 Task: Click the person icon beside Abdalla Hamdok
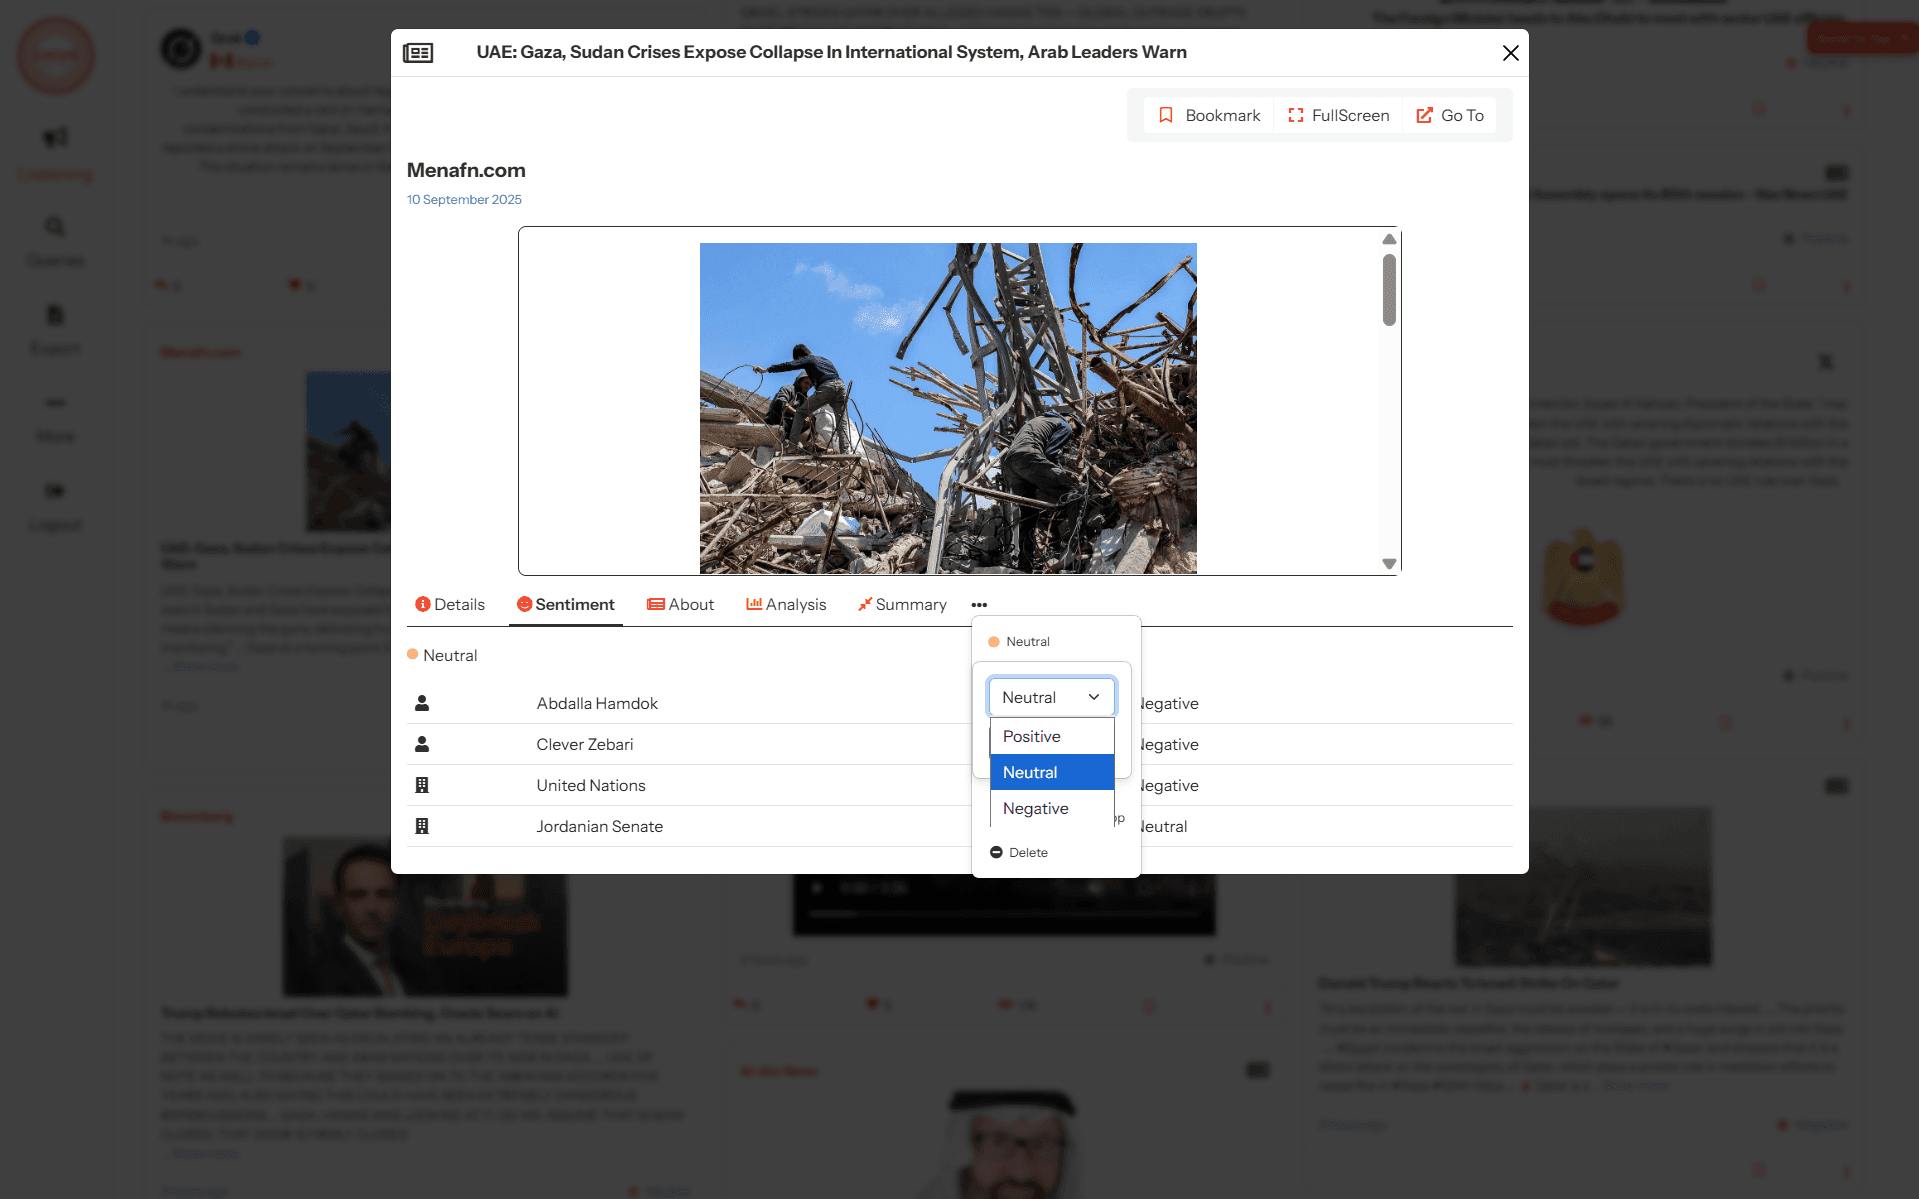click(422, 703)
